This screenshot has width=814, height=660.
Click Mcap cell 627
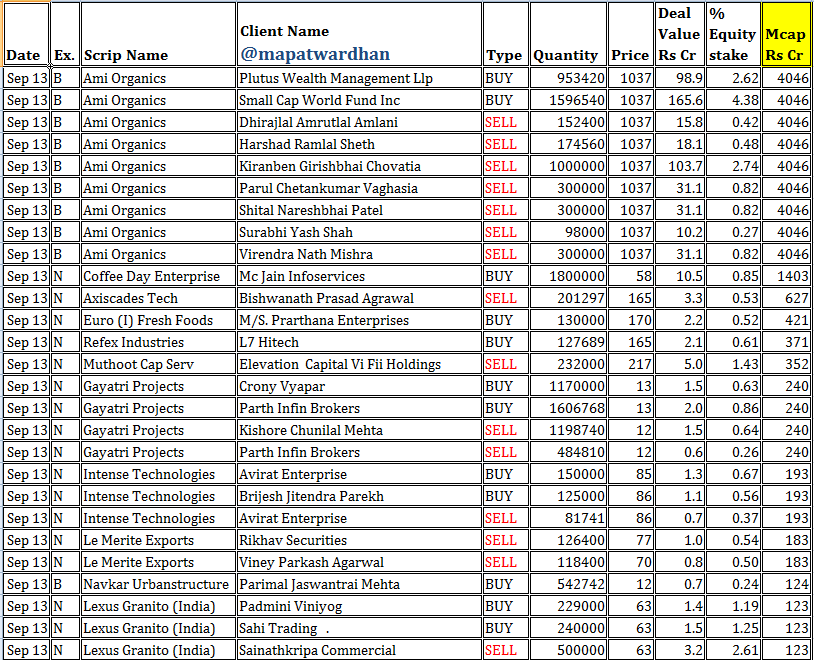[x=786, y=298]
